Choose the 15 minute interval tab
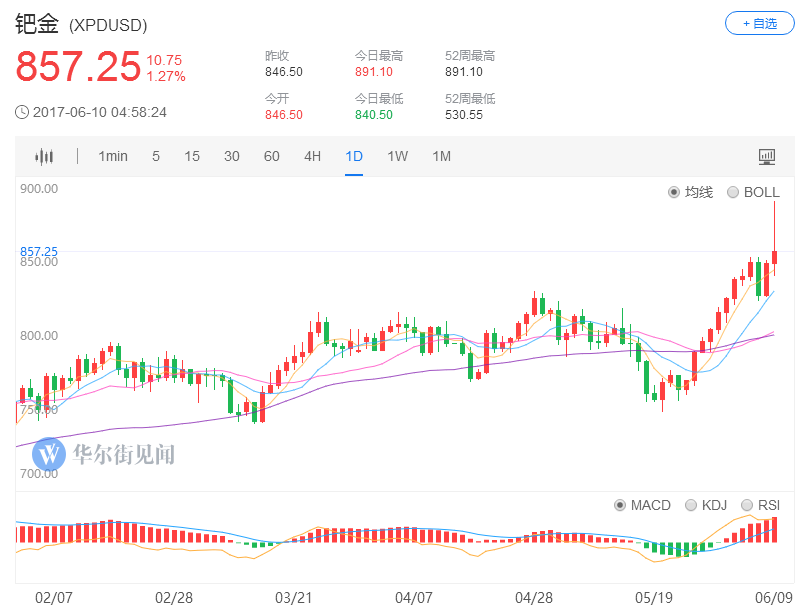Viewport: 807px width, 615px height. click(192, 156)
